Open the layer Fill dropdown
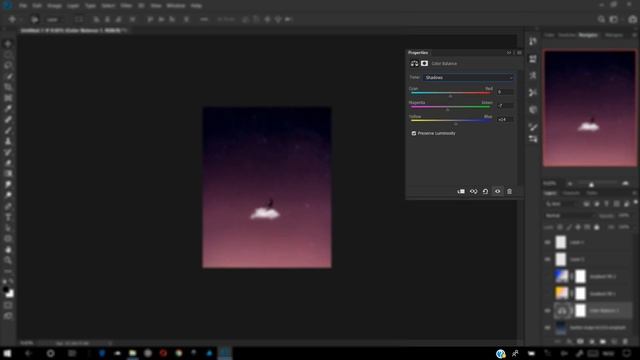Screen dimensions: 640x360 624,227
